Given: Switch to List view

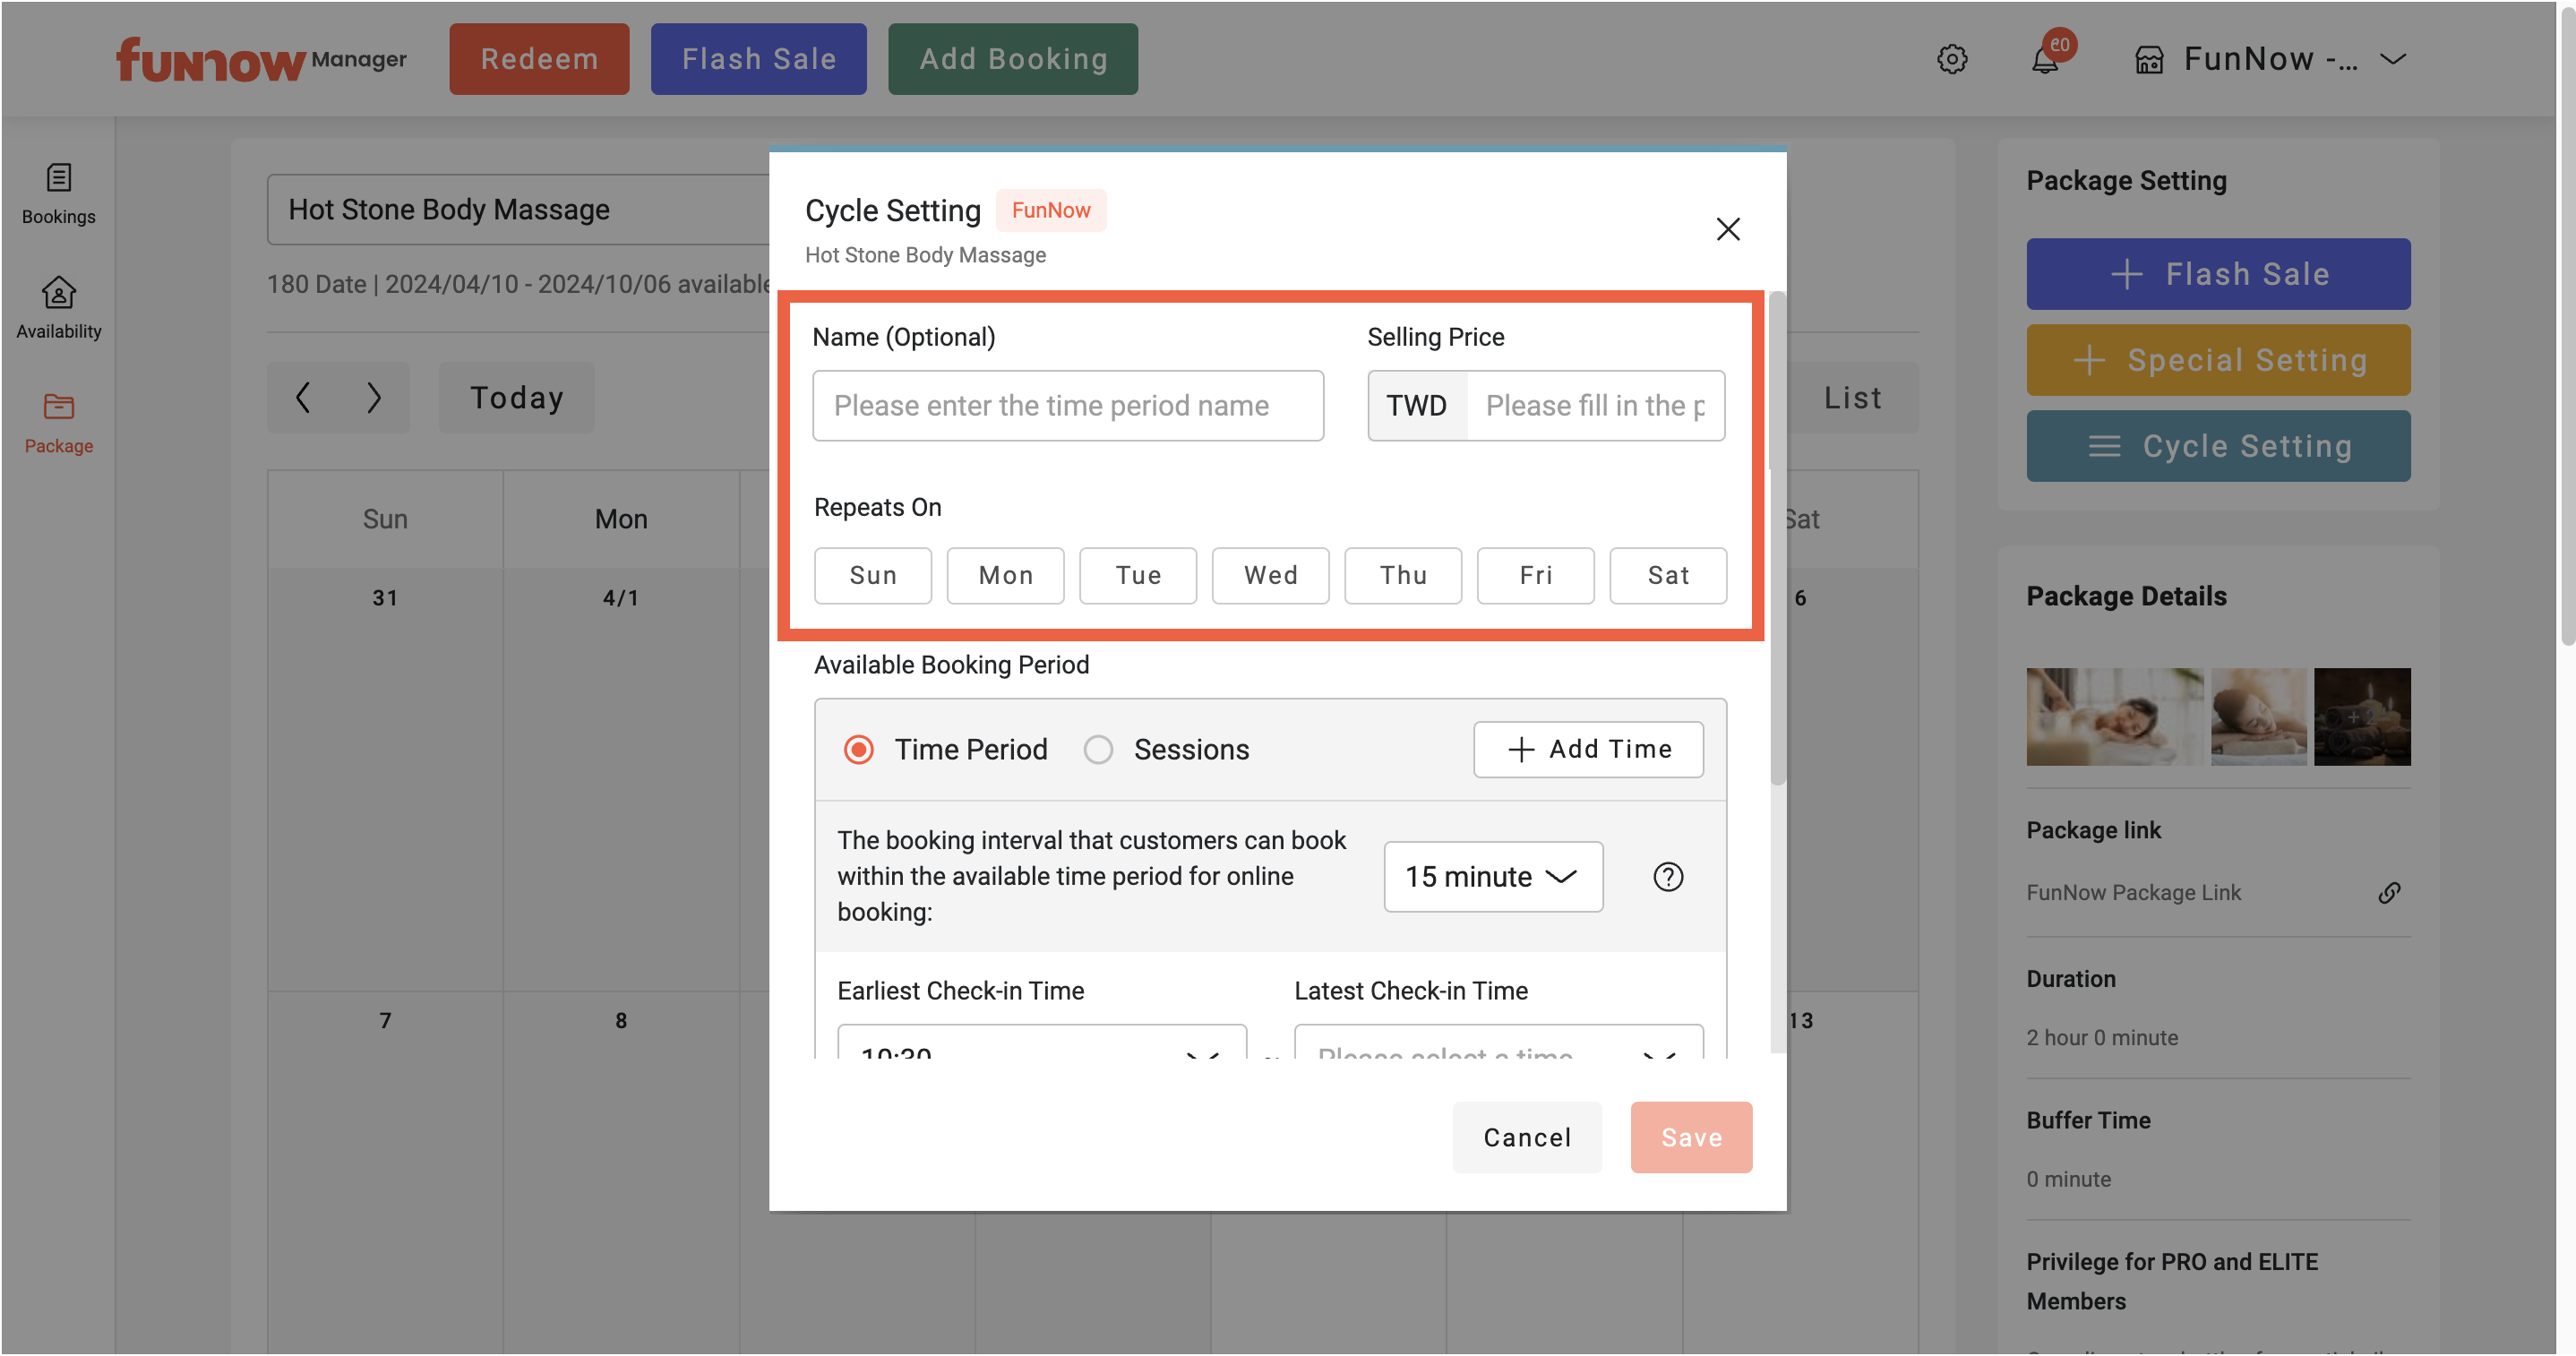Looking at the screenshot, I should pos(1852,397).
